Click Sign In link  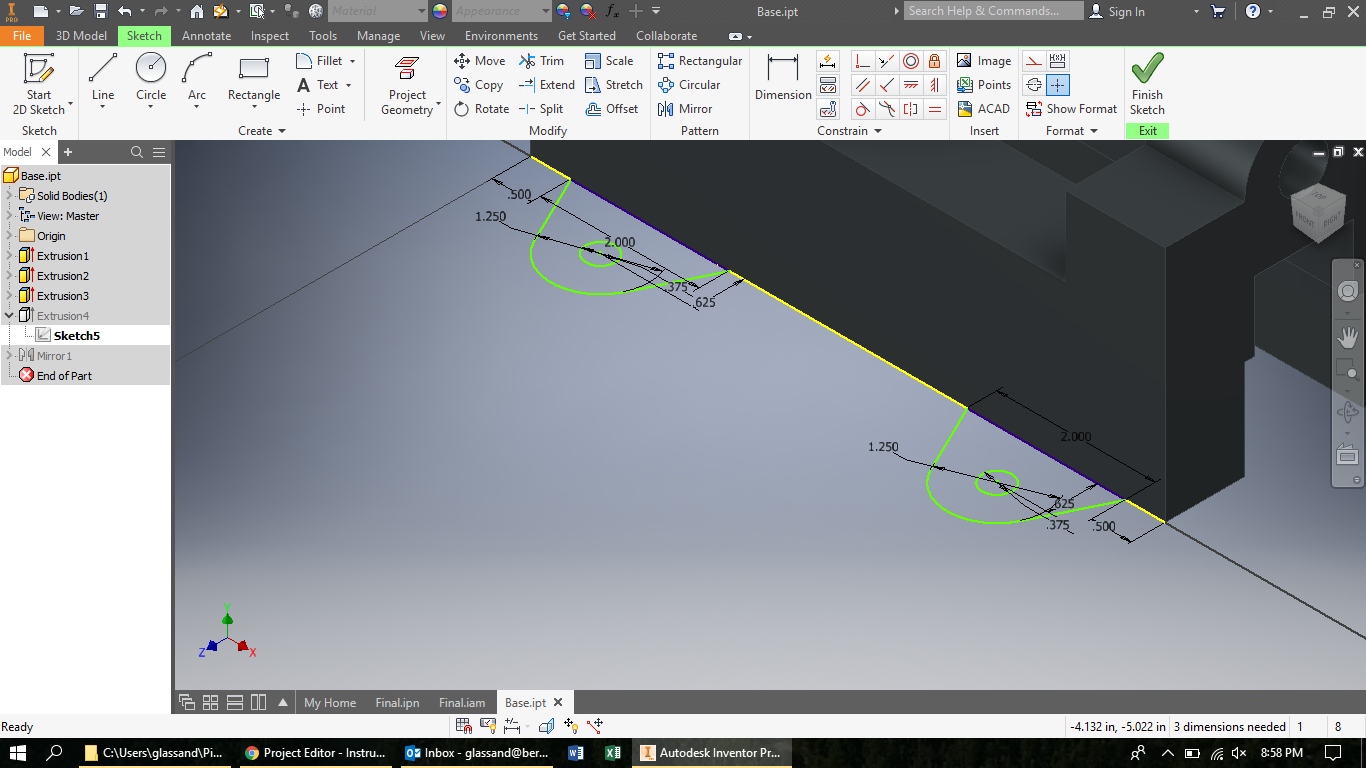[x=1117, y=11]
